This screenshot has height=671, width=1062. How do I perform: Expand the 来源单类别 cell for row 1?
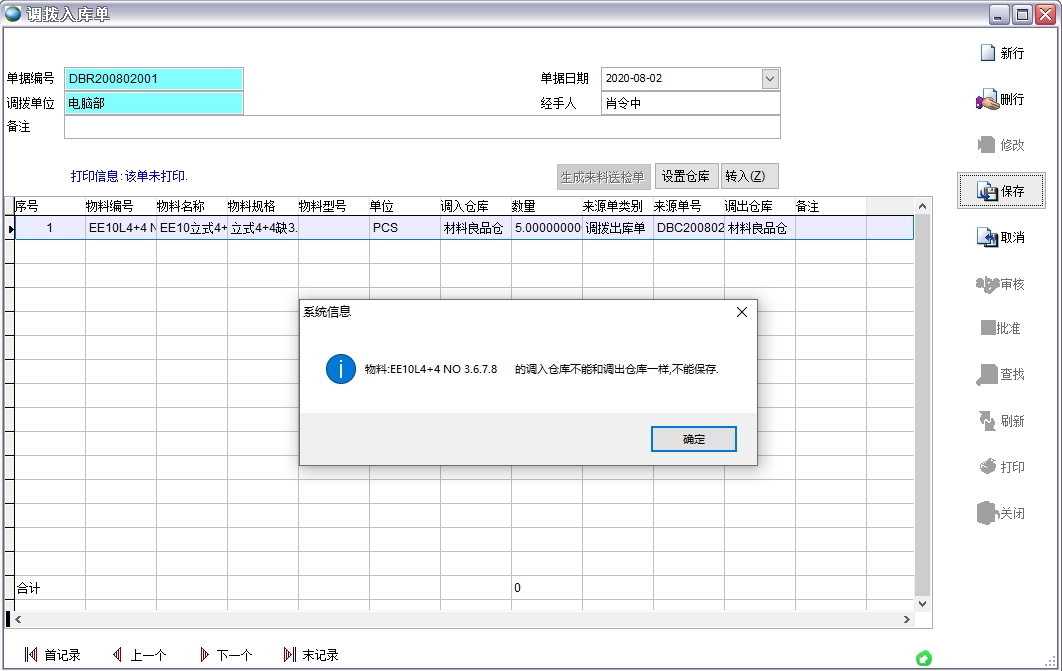click(x=614, y=228)
